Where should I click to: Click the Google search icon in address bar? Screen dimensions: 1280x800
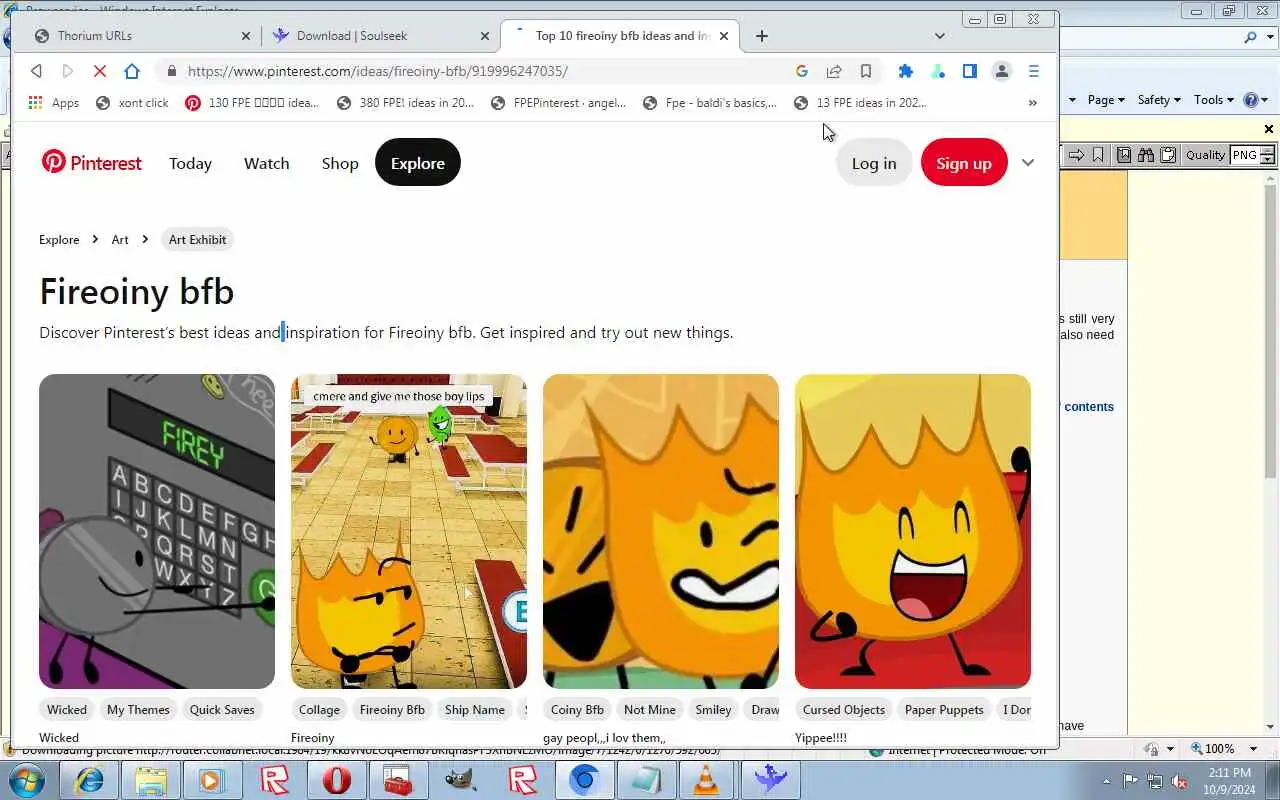pyautogui.click(x=802, y=71)
